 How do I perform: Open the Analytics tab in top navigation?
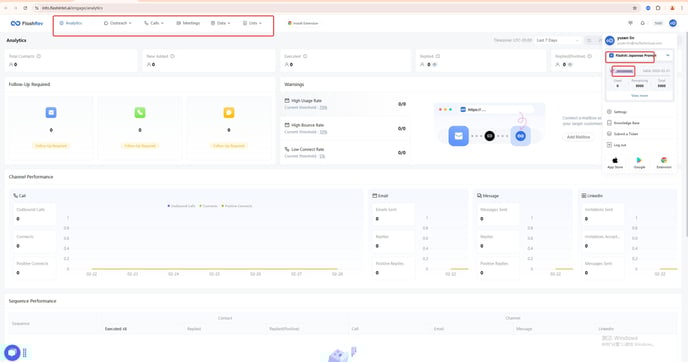(x=71, y=23)
